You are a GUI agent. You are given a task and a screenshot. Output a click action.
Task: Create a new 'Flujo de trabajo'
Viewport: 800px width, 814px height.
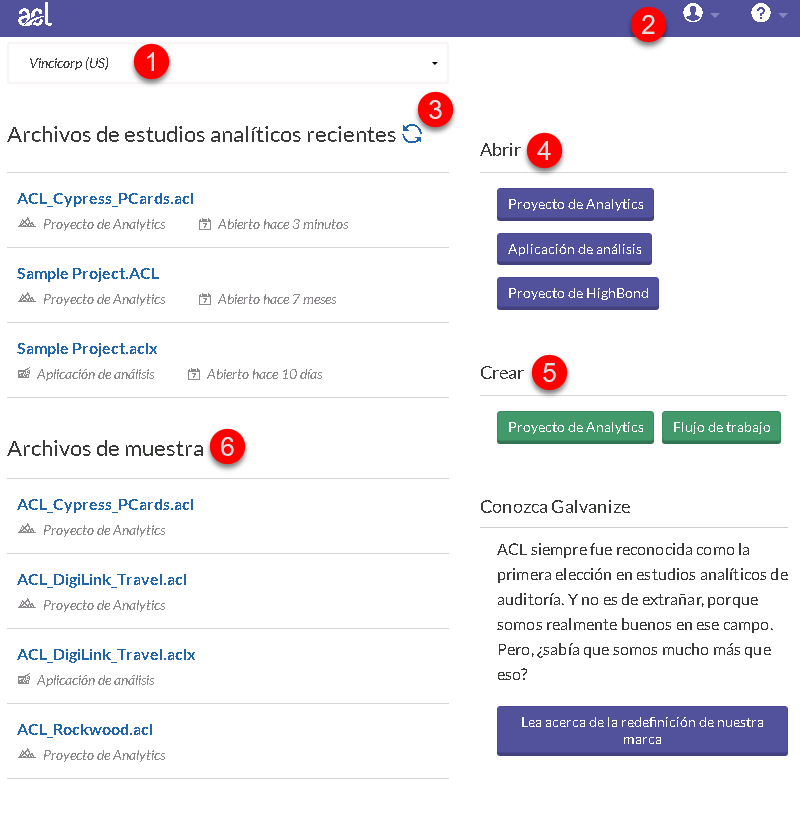721,427
